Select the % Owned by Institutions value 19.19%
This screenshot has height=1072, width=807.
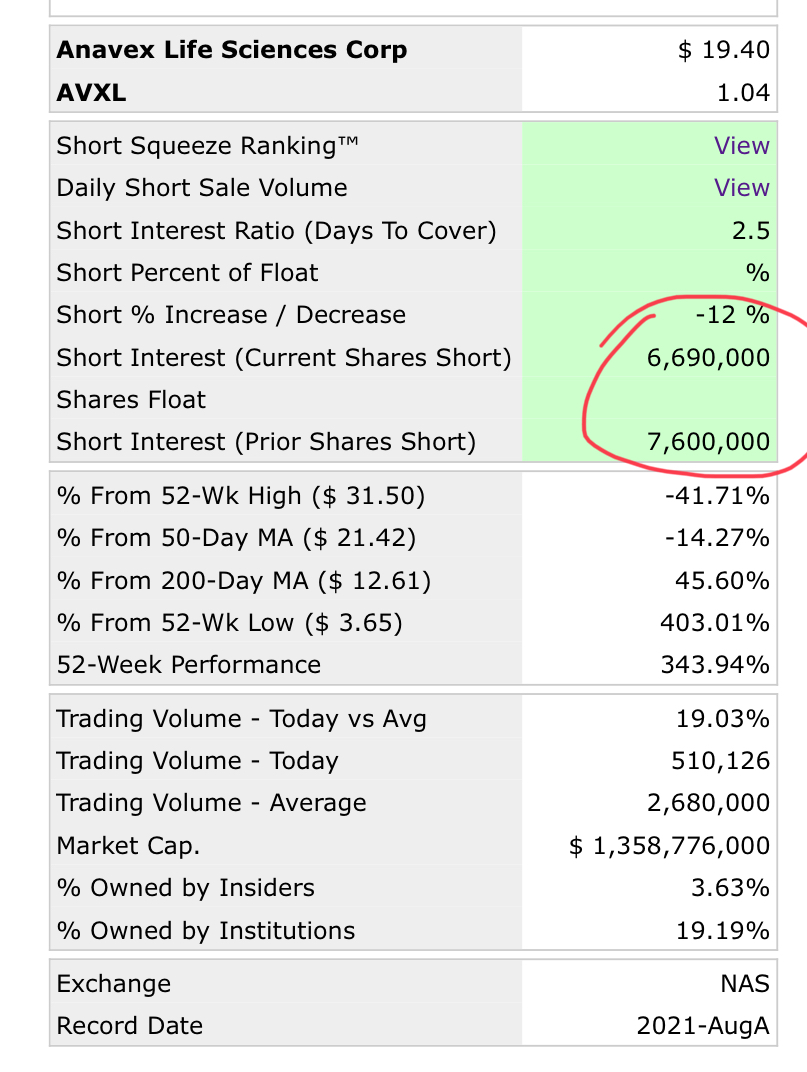click(x=723, y=930)
